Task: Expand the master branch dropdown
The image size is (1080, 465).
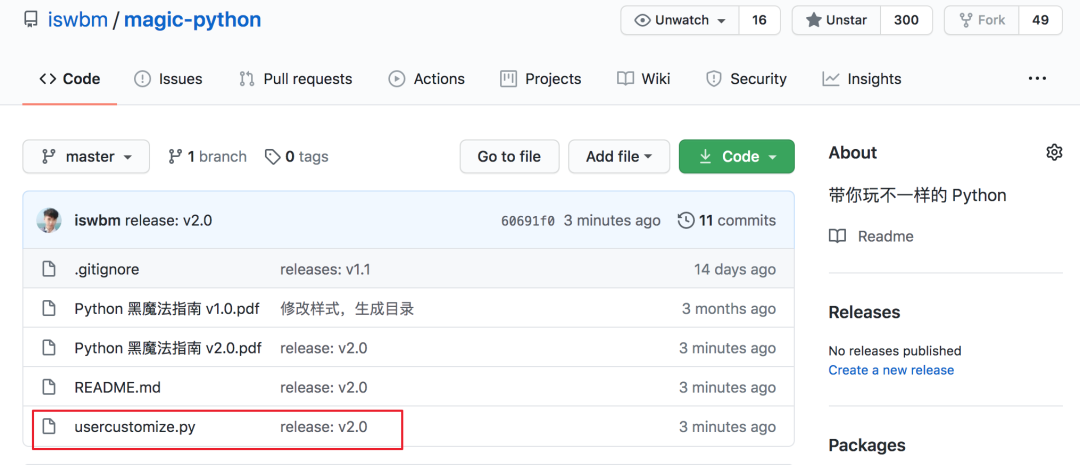Action: coord(86,156)
